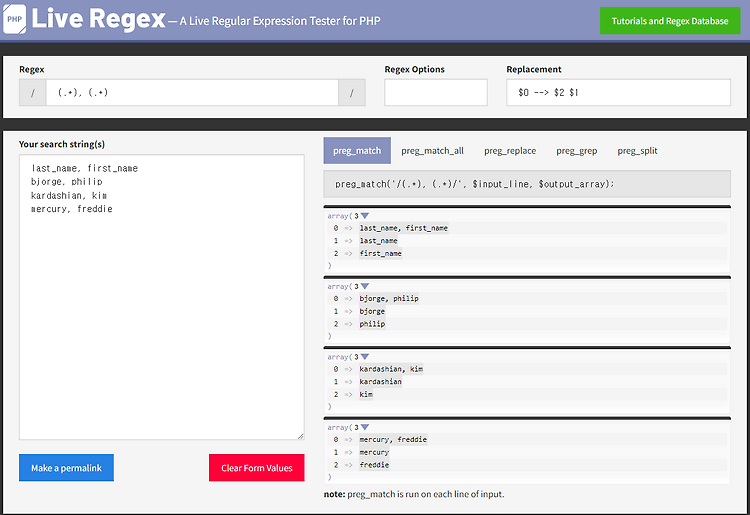The width and height of the screenshot is (750, 515).
Task: Click the preg_match per-line note text
Action: (x=414, y=494)
